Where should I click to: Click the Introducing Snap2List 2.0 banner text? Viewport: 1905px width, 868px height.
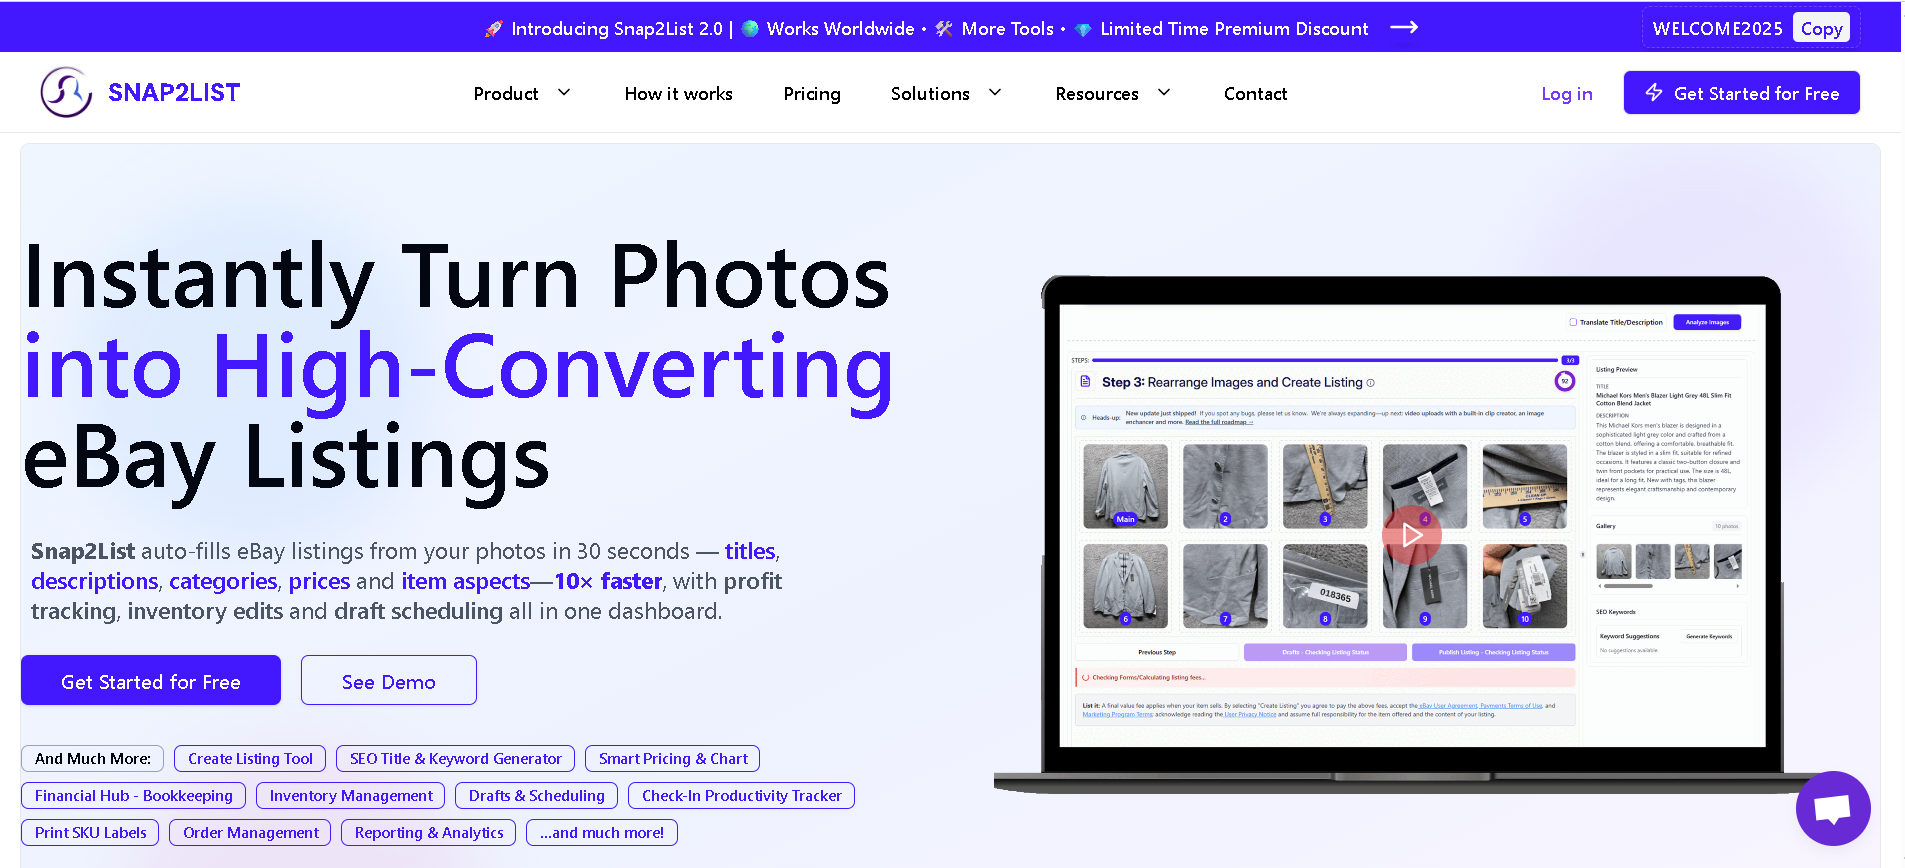tap(616, 29)
